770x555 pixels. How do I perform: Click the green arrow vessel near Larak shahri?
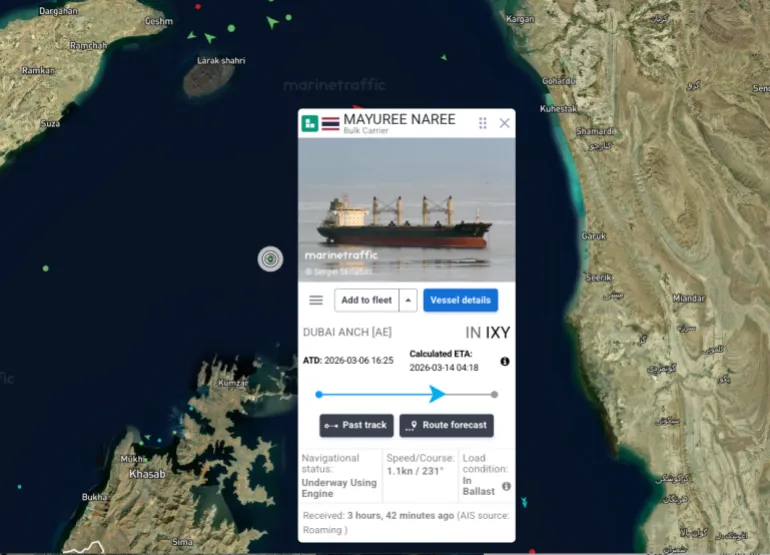[x=210, y=37]
